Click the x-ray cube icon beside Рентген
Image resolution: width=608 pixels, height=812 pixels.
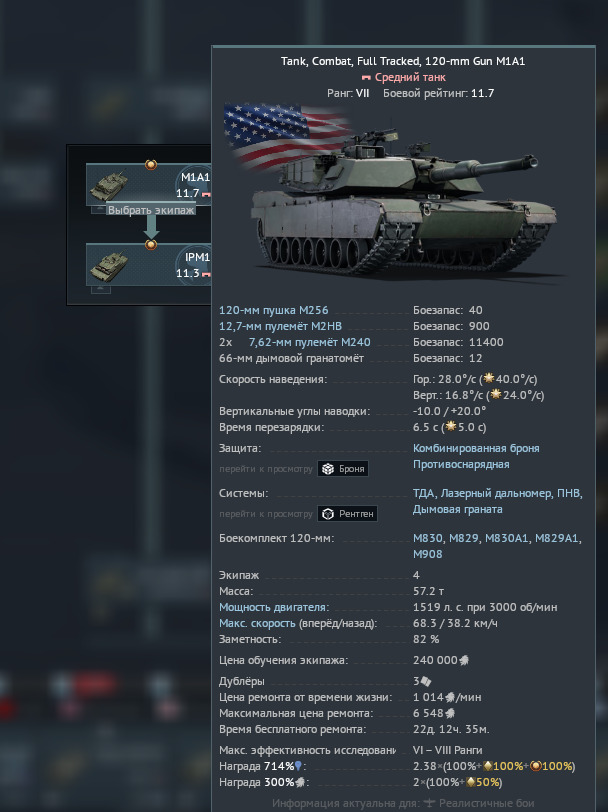coord(327,514)
